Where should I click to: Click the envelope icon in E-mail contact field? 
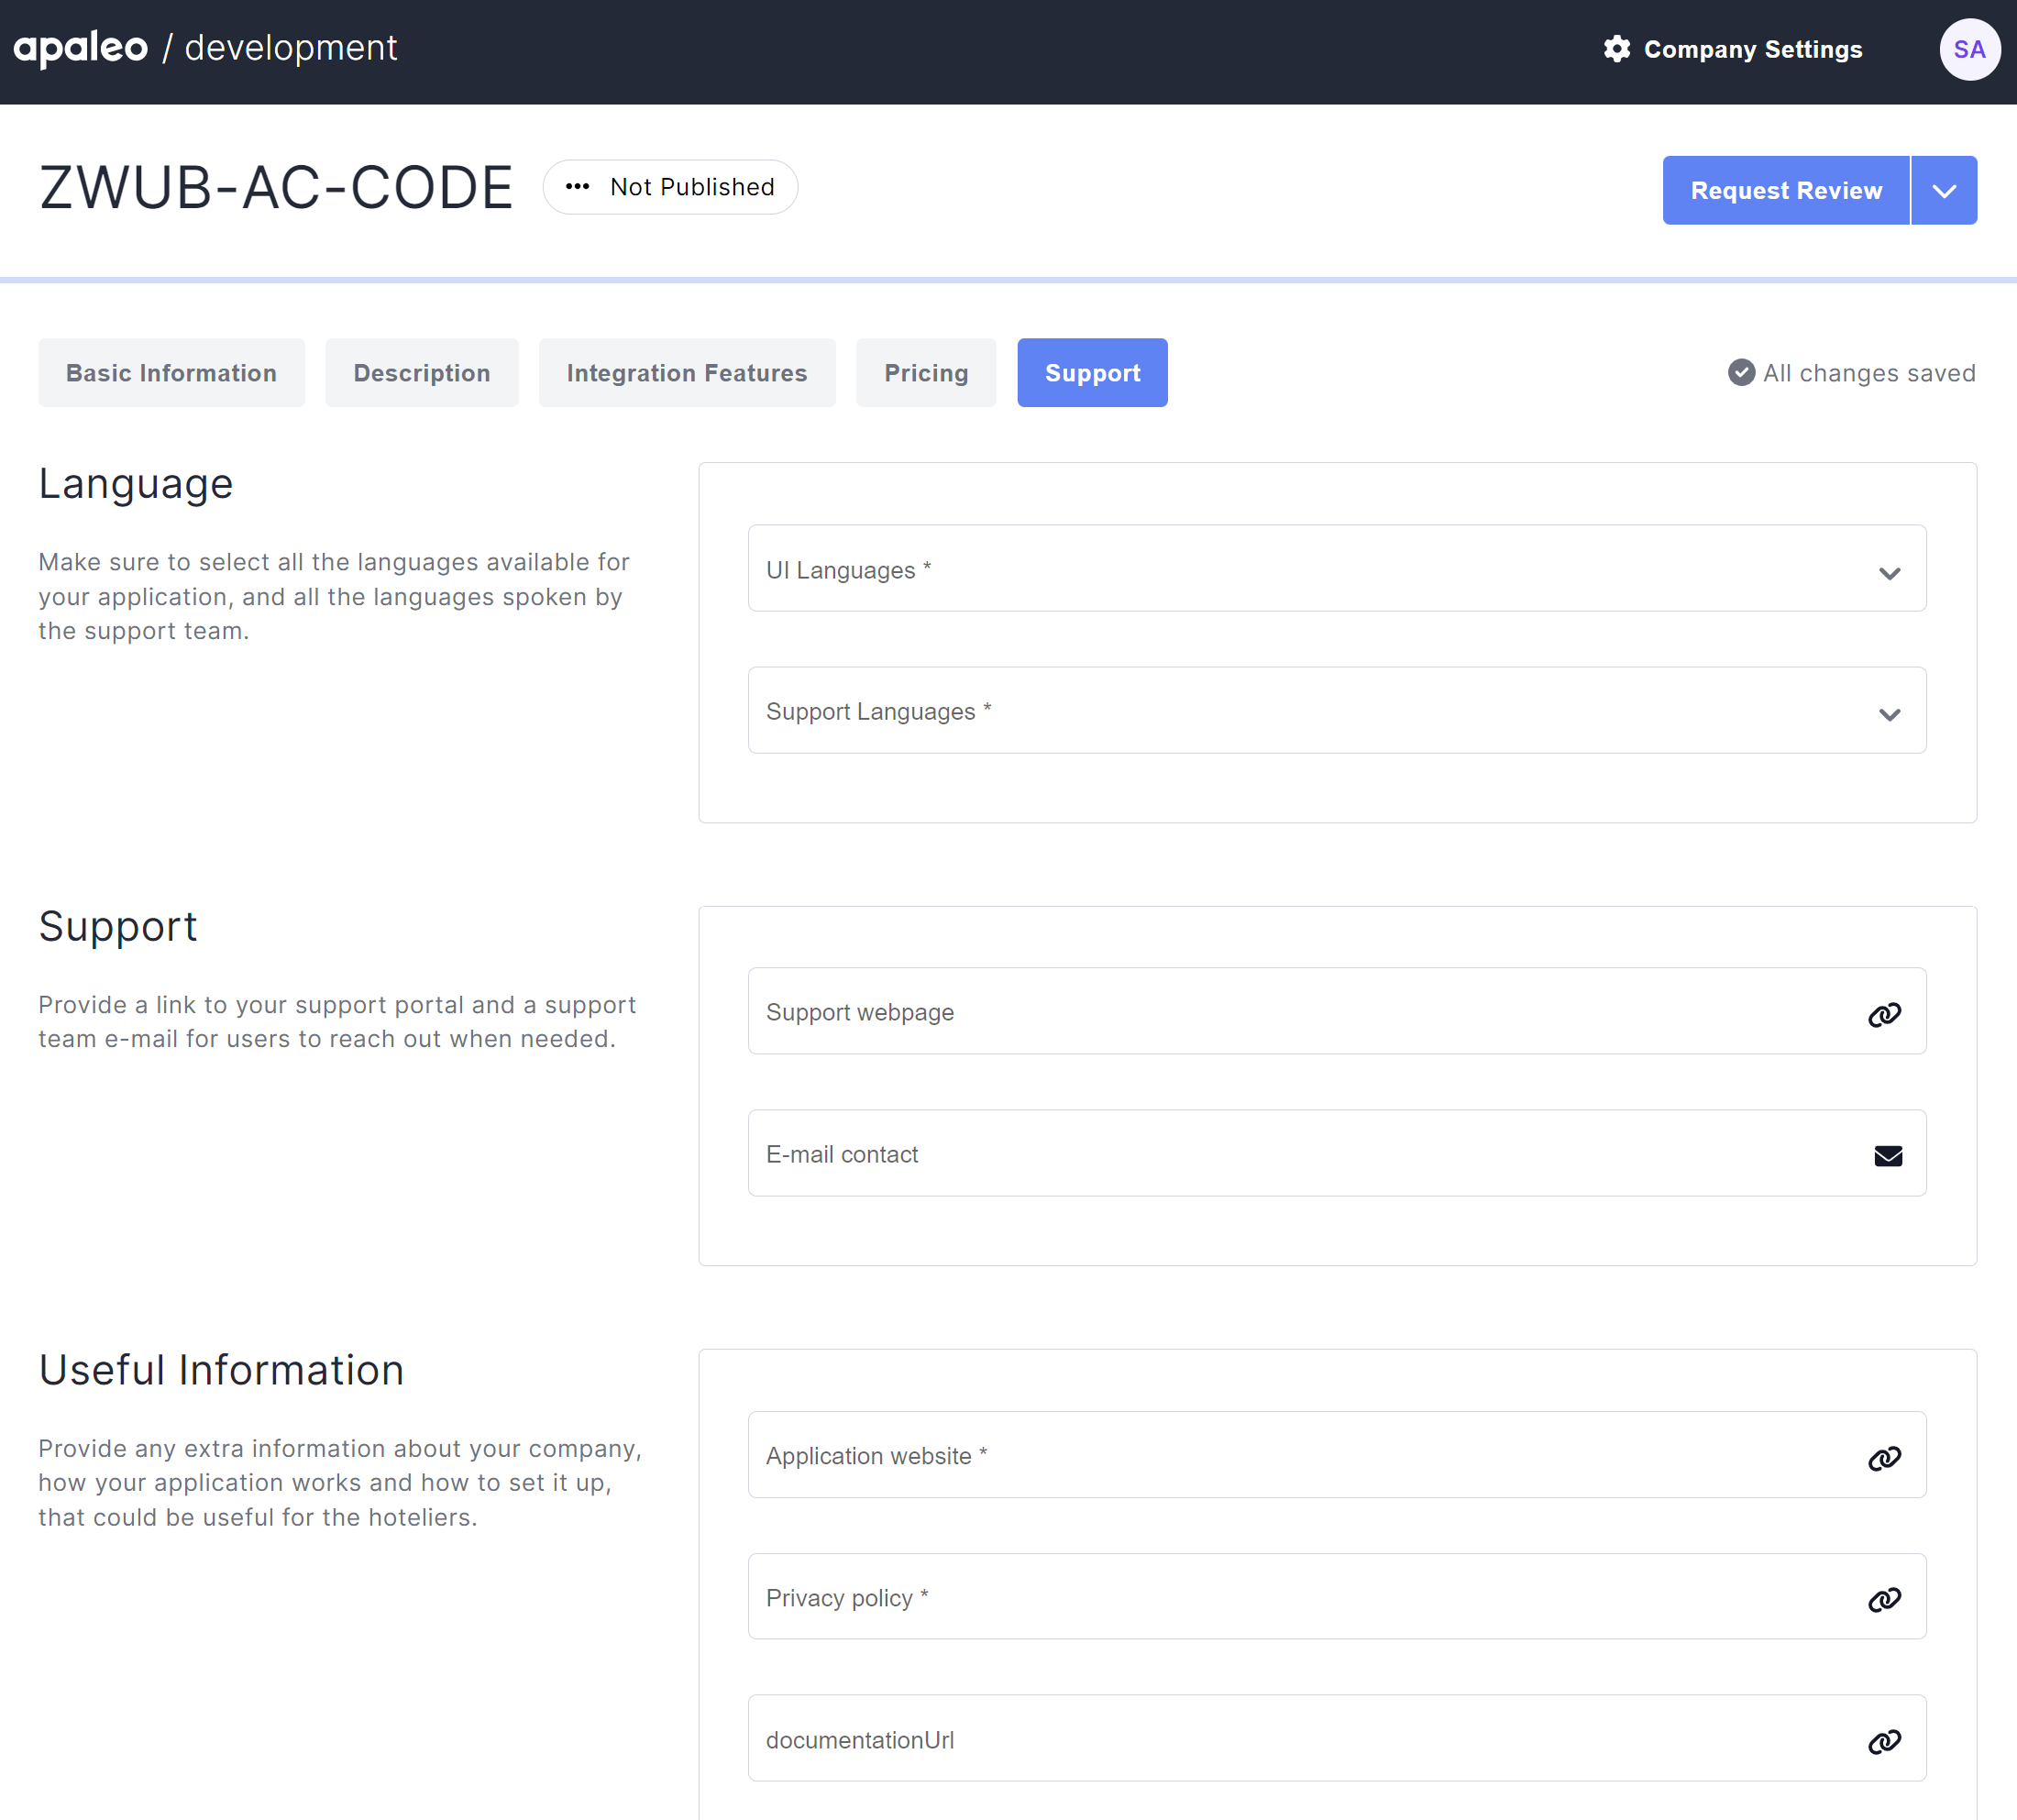pos(1887,1156)
